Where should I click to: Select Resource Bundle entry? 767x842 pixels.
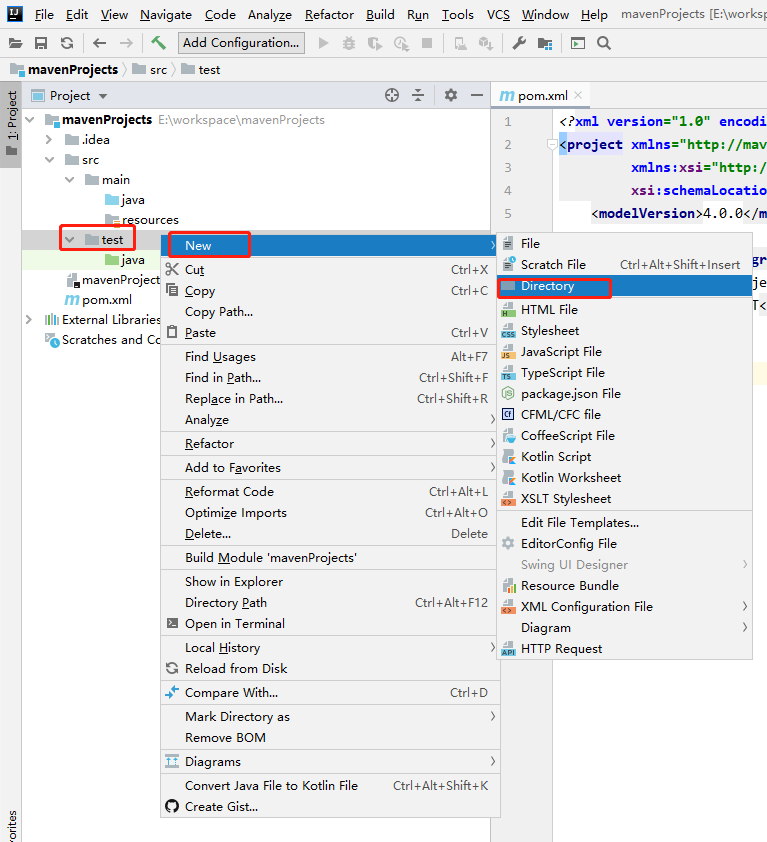coord(624,585)
